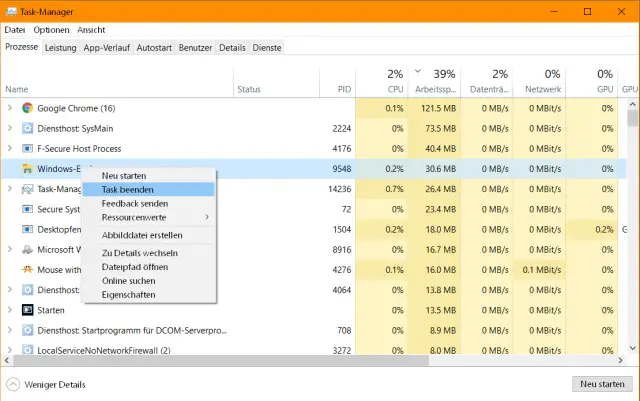Click the F-Secure Host Process icon

click(28, 149)
